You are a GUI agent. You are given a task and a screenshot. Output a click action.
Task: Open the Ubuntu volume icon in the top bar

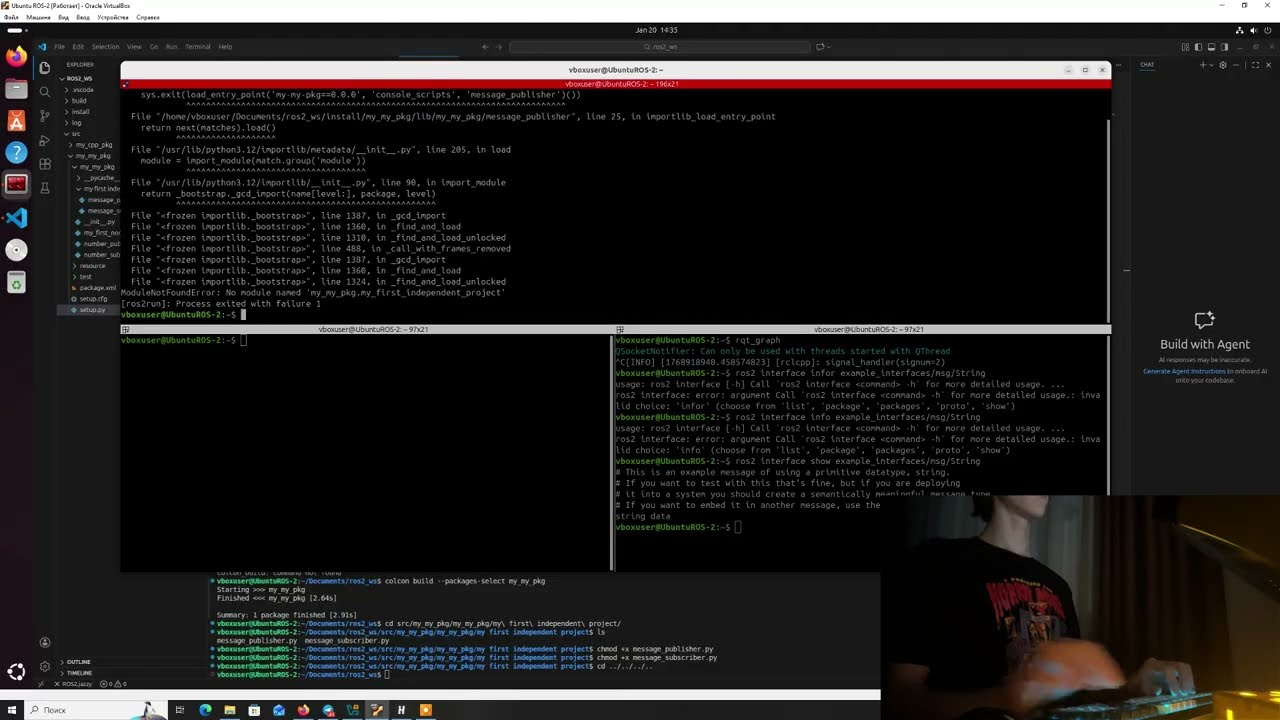pyautogui.click(x=1254, y=30)
